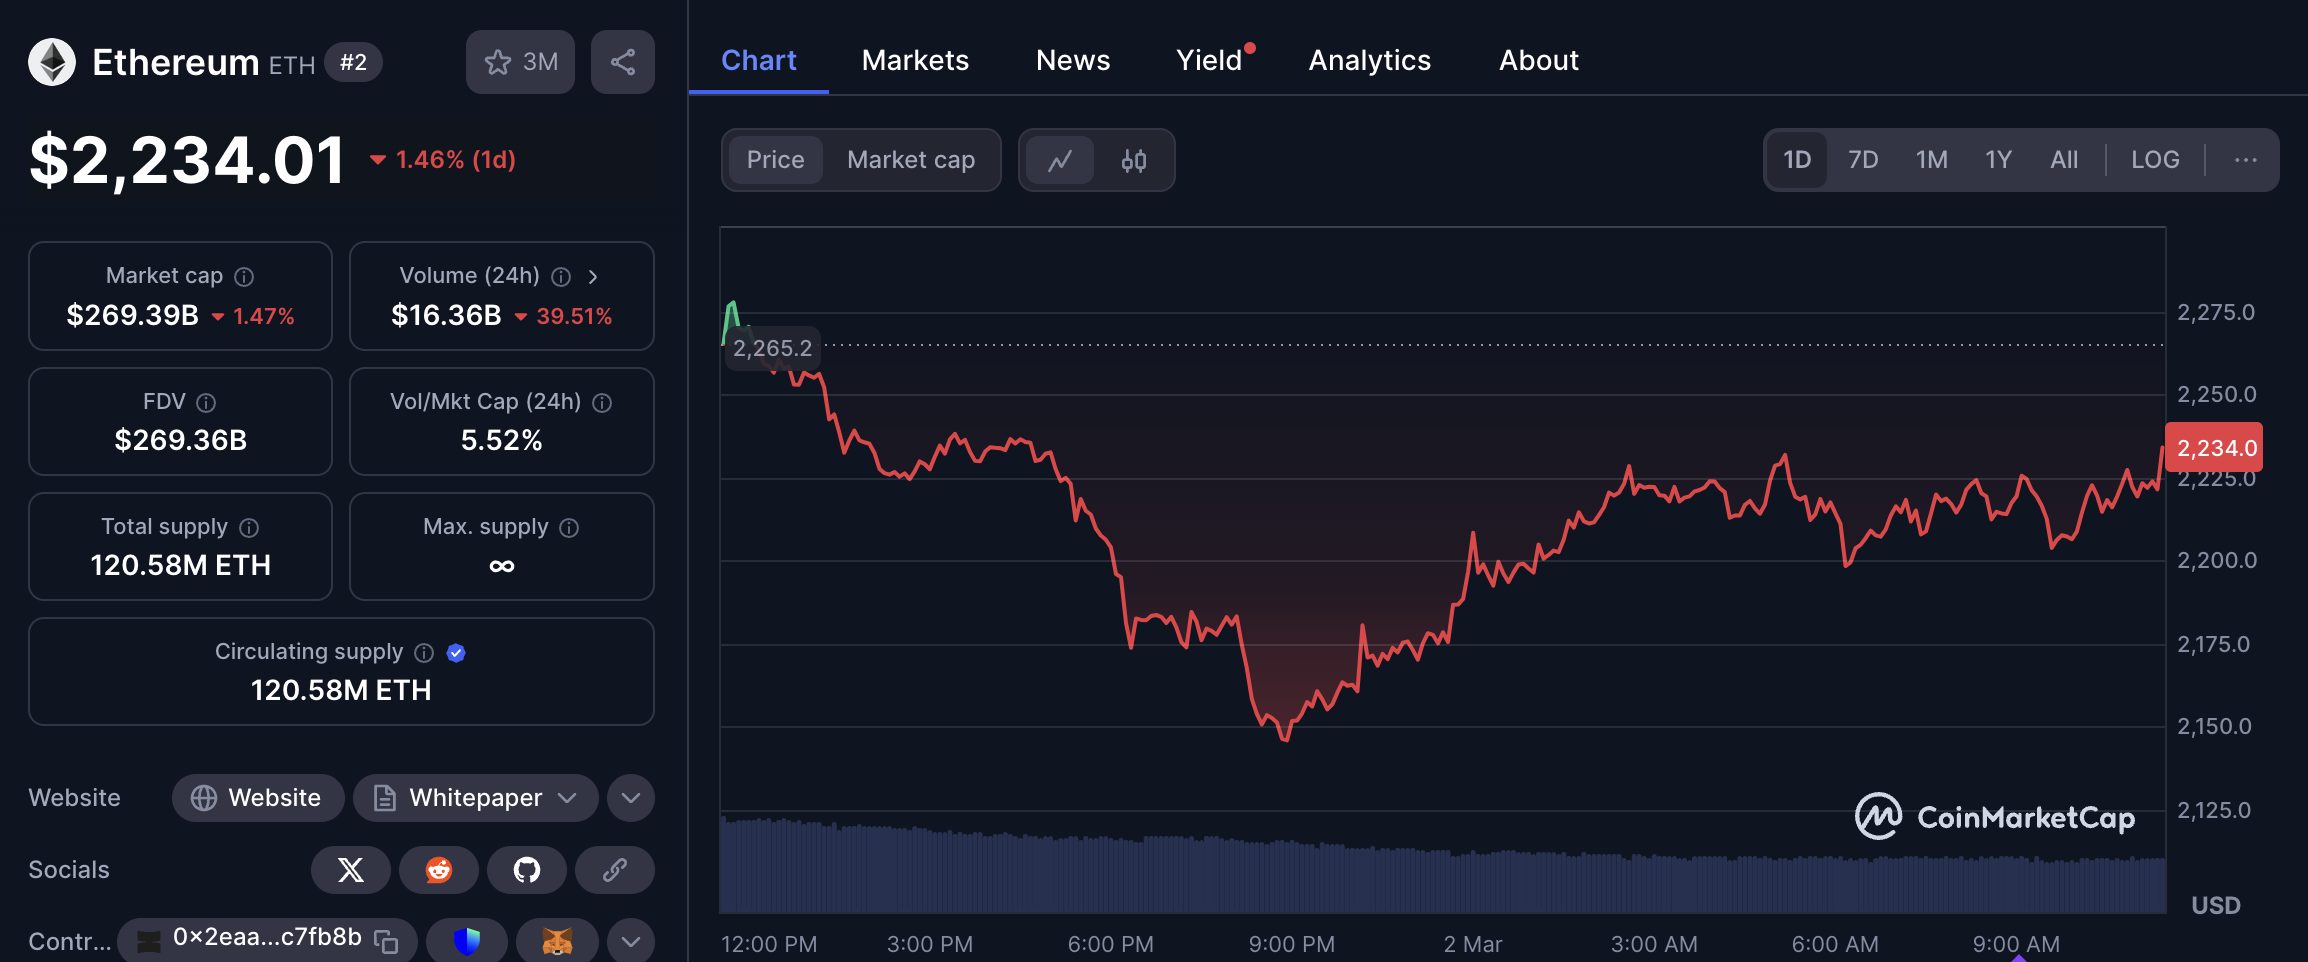Select the 1D time range
The image size is (2308, 962).
click(1797, 160)
